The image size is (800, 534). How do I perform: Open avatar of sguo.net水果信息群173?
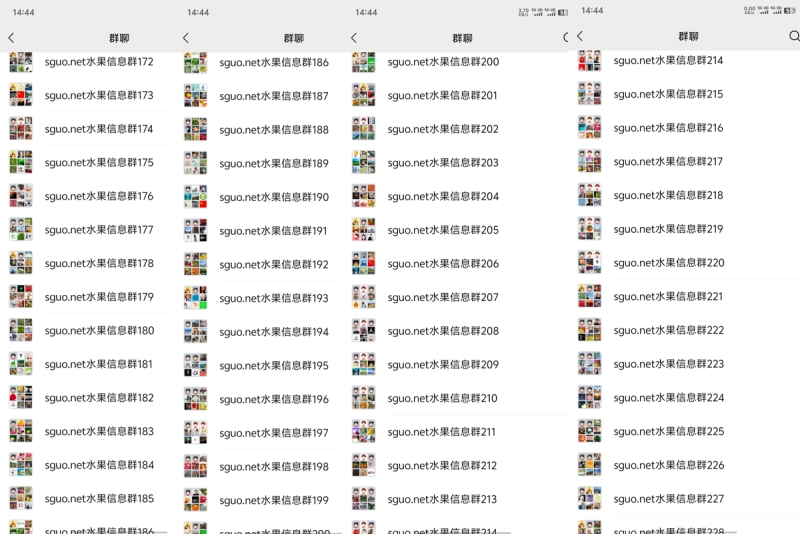pyautogui.click(x=21, y=95)
